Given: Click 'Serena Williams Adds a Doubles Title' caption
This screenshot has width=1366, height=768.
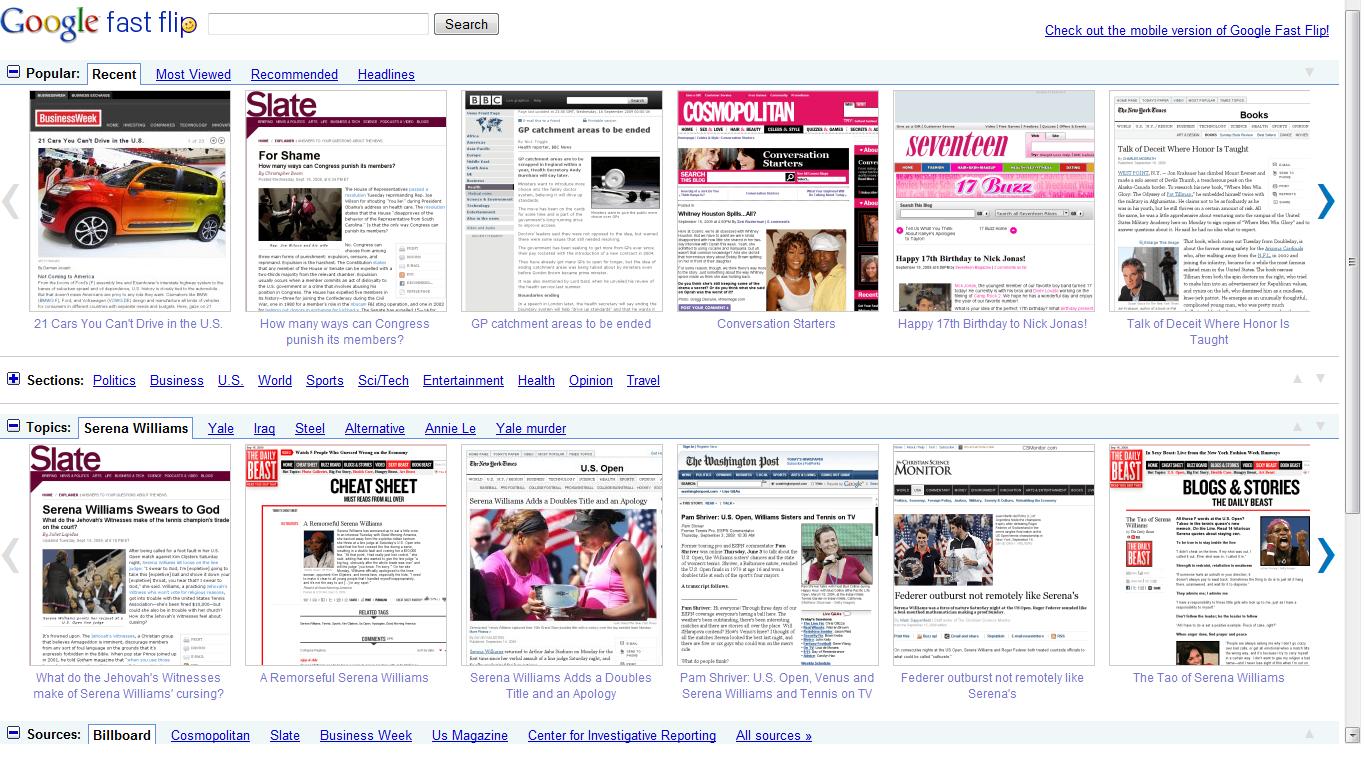Looking at the screenshot, I should pyautogui.click(x=561, y=686).
